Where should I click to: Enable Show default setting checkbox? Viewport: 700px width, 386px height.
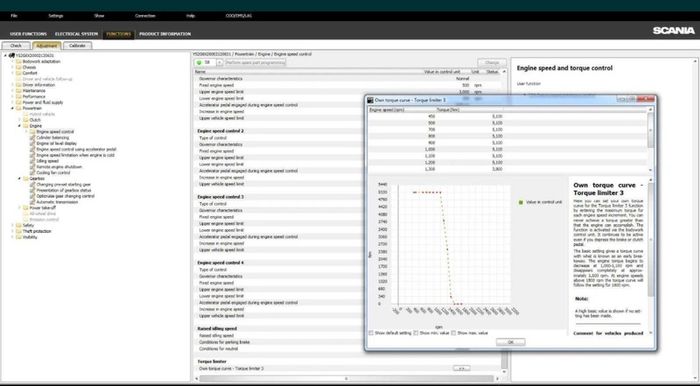click(x=371, y=333)
